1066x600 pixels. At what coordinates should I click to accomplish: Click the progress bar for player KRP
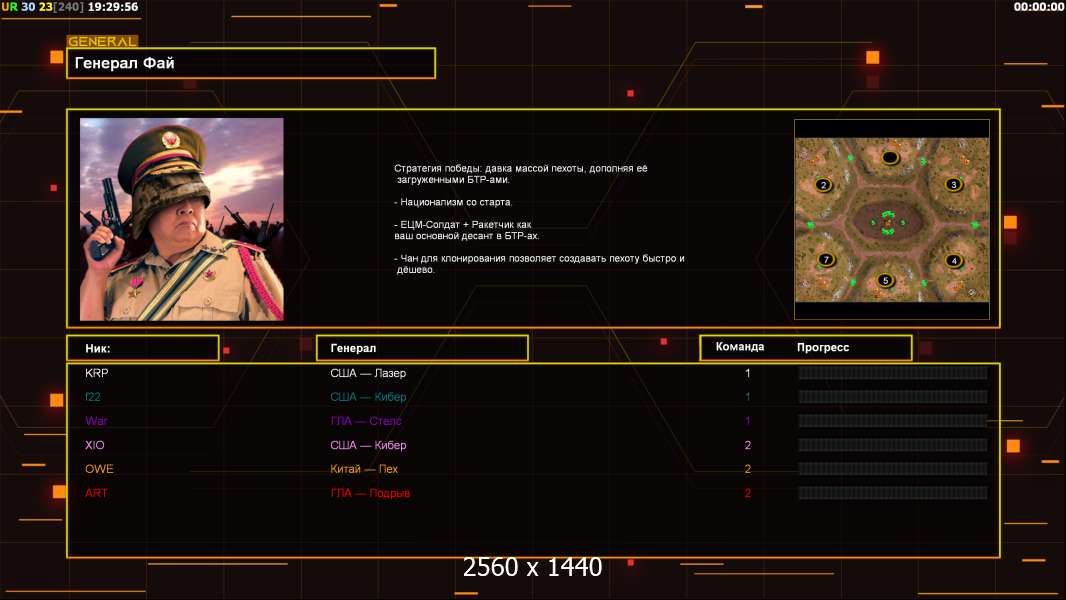892,373
